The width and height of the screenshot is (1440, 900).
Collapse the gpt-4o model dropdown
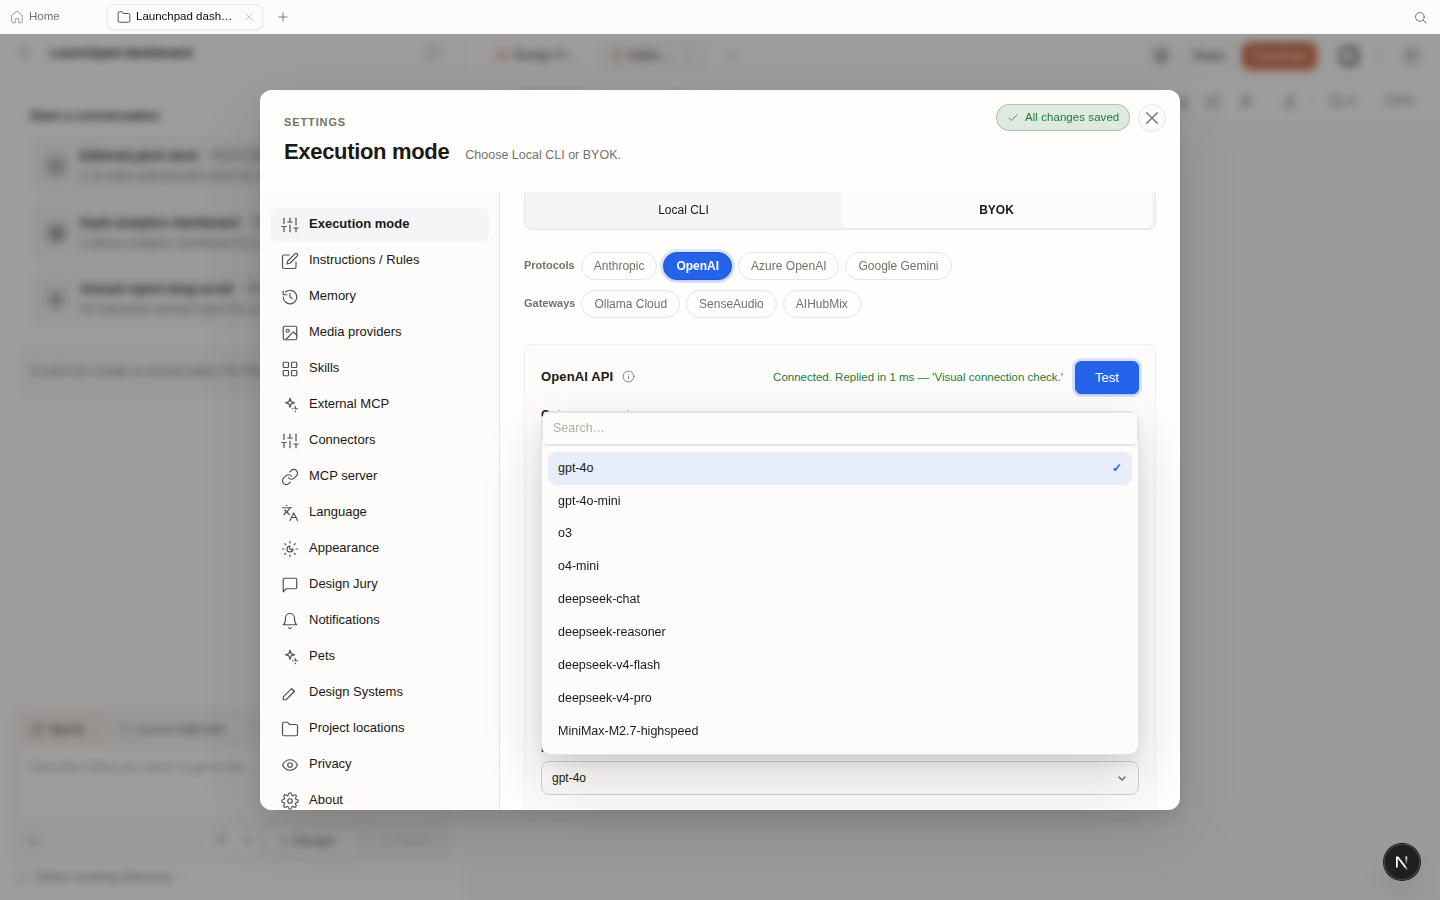(x=840, y=778)
